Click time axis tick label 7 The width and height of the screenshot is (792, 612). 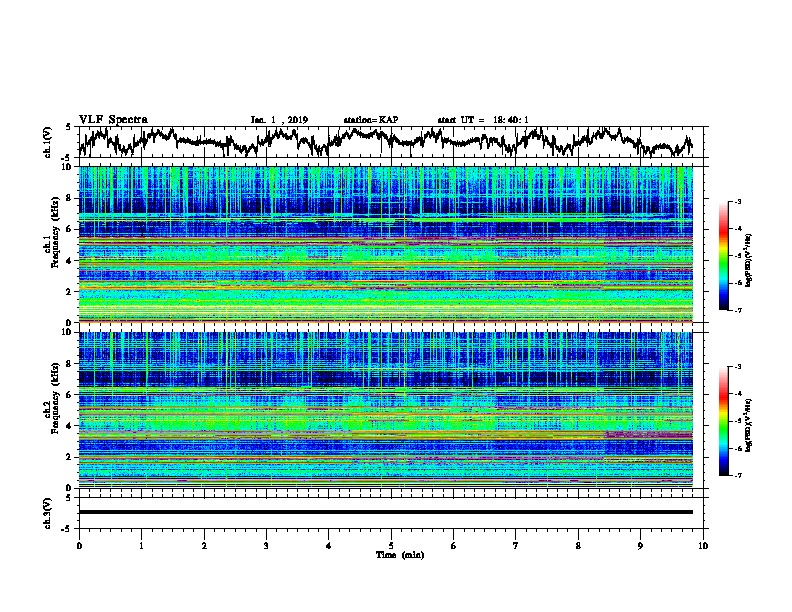[516, 546]
